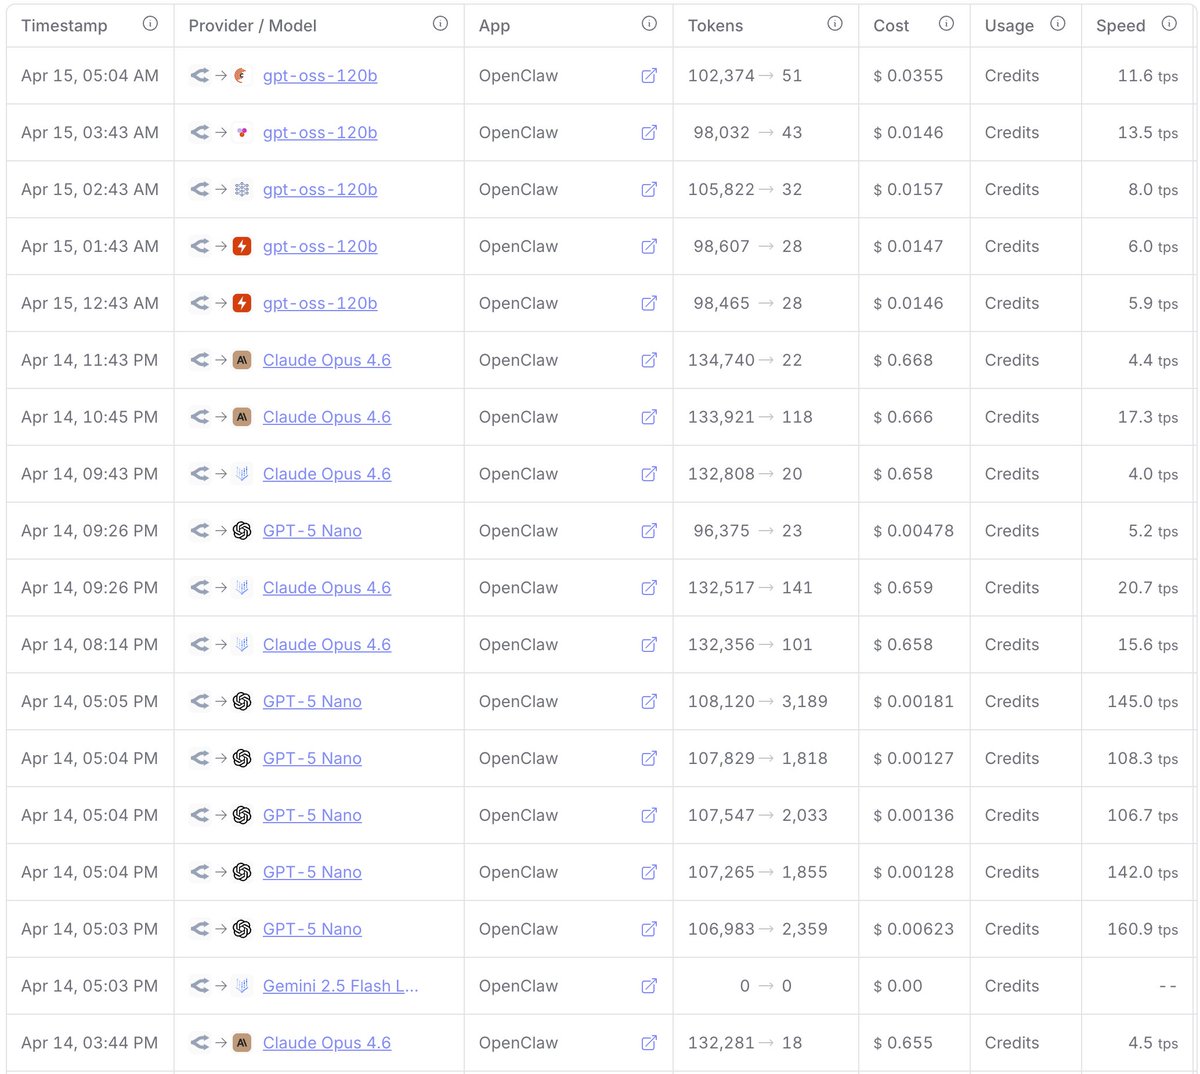The width and height of the screenshot is (1200, 1074).
Task: Click the info icon next to Timestamp header
Action: point(150,23)
